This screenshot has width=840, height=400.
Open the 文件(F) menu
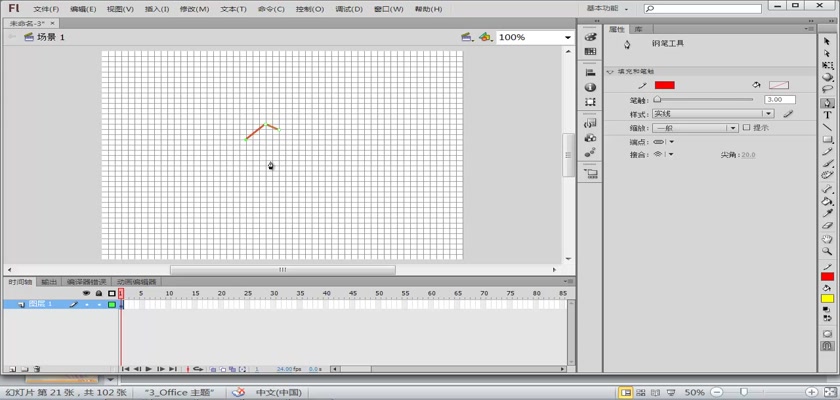point(46,9)
